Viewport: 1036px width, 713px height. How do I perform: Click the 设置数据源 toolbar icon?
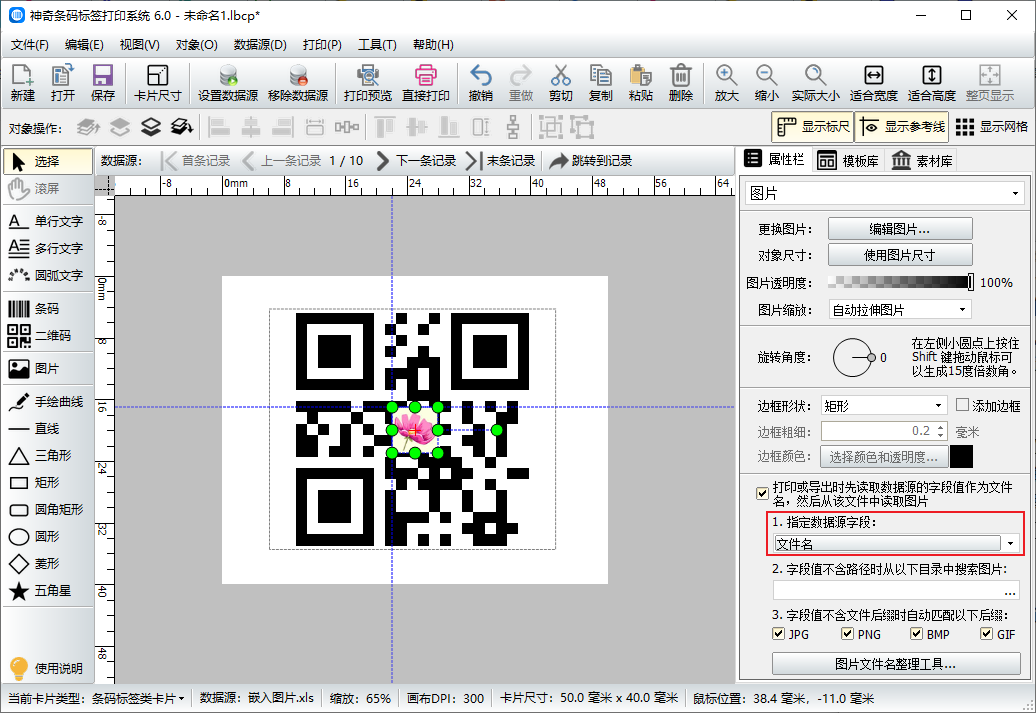(228, 83)
